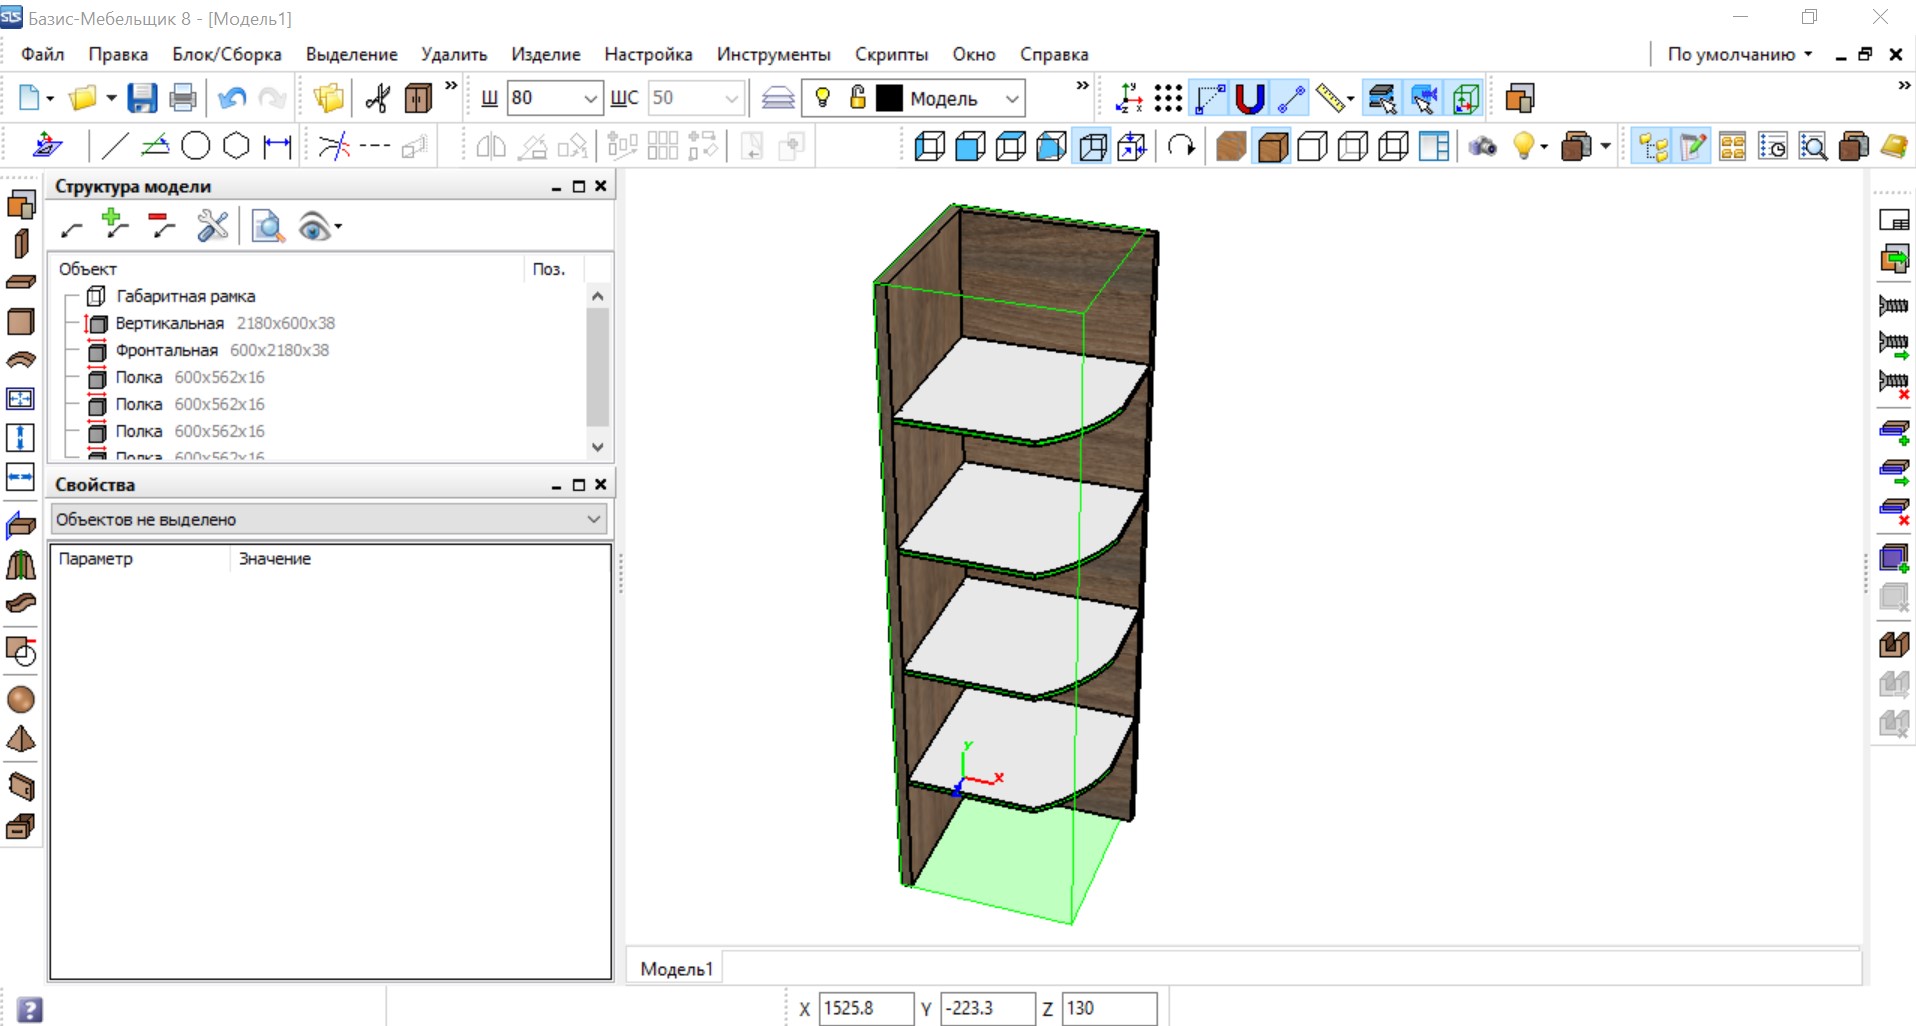Click the linear dimension tool icon

point(277,147)
